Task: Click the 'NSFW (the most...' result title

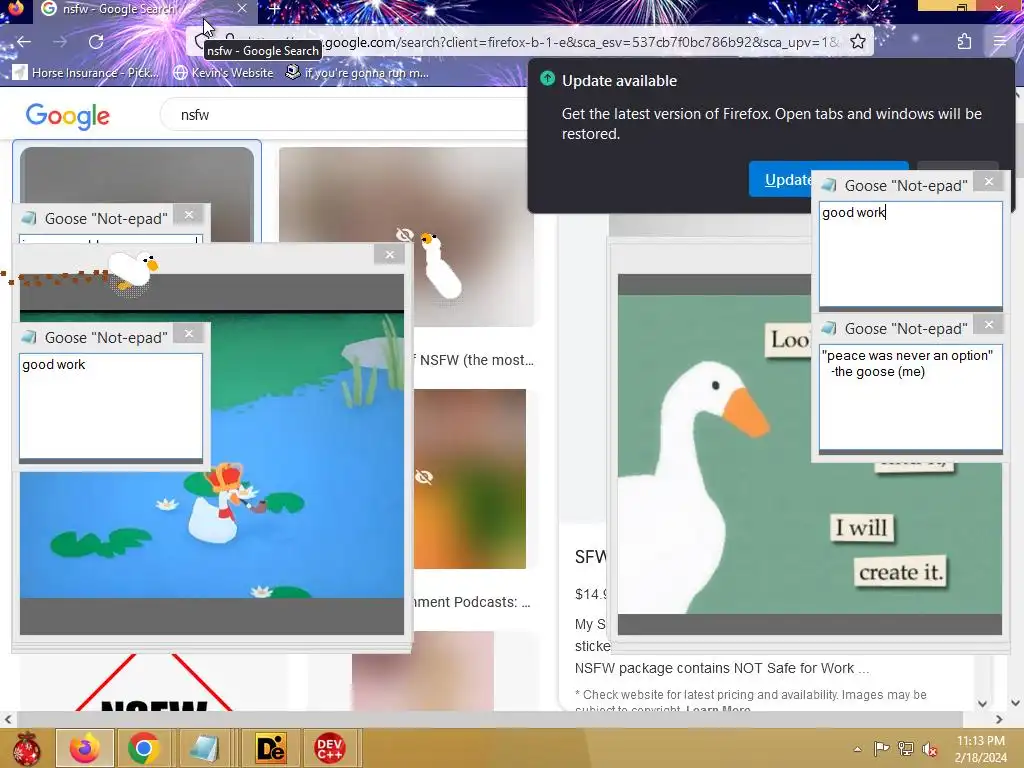Action: tap(476, 360)
